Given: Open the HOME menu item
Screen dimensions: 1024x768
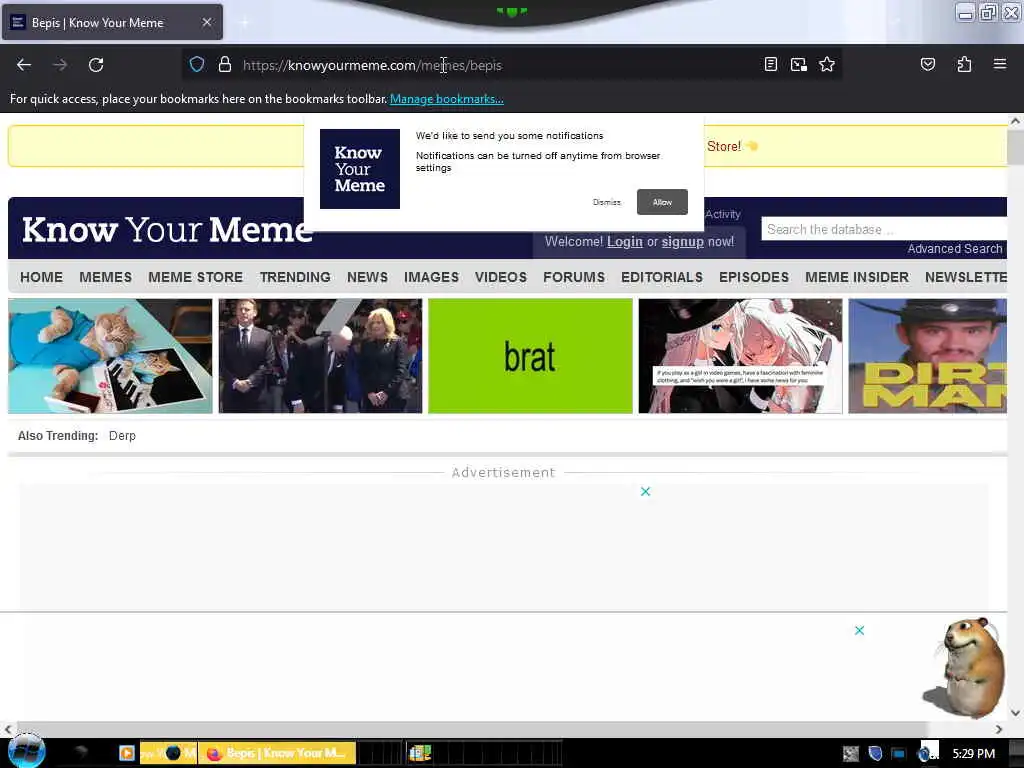Looking at the screenshot, I should pyautogui.click(x=42, y=277).
